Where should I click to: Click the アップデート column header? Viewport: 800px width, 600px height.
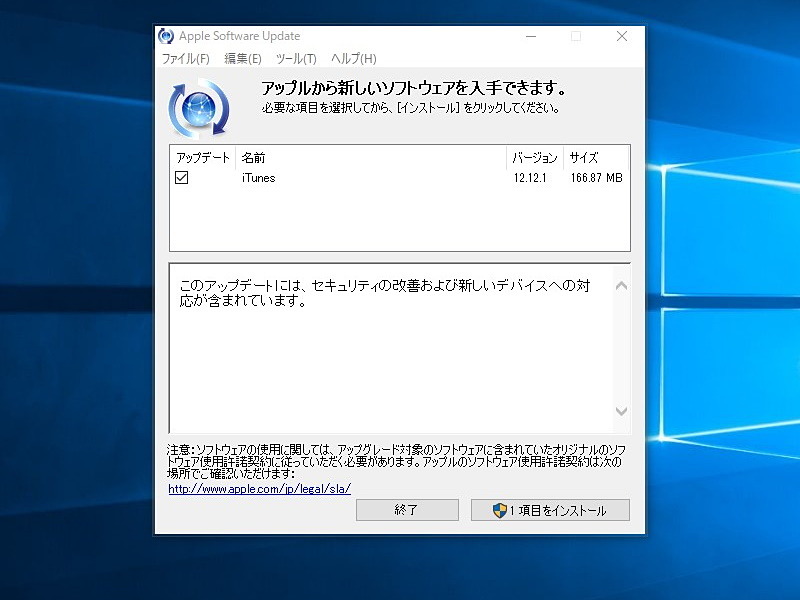pyautogui.click(x=203, y=158)
